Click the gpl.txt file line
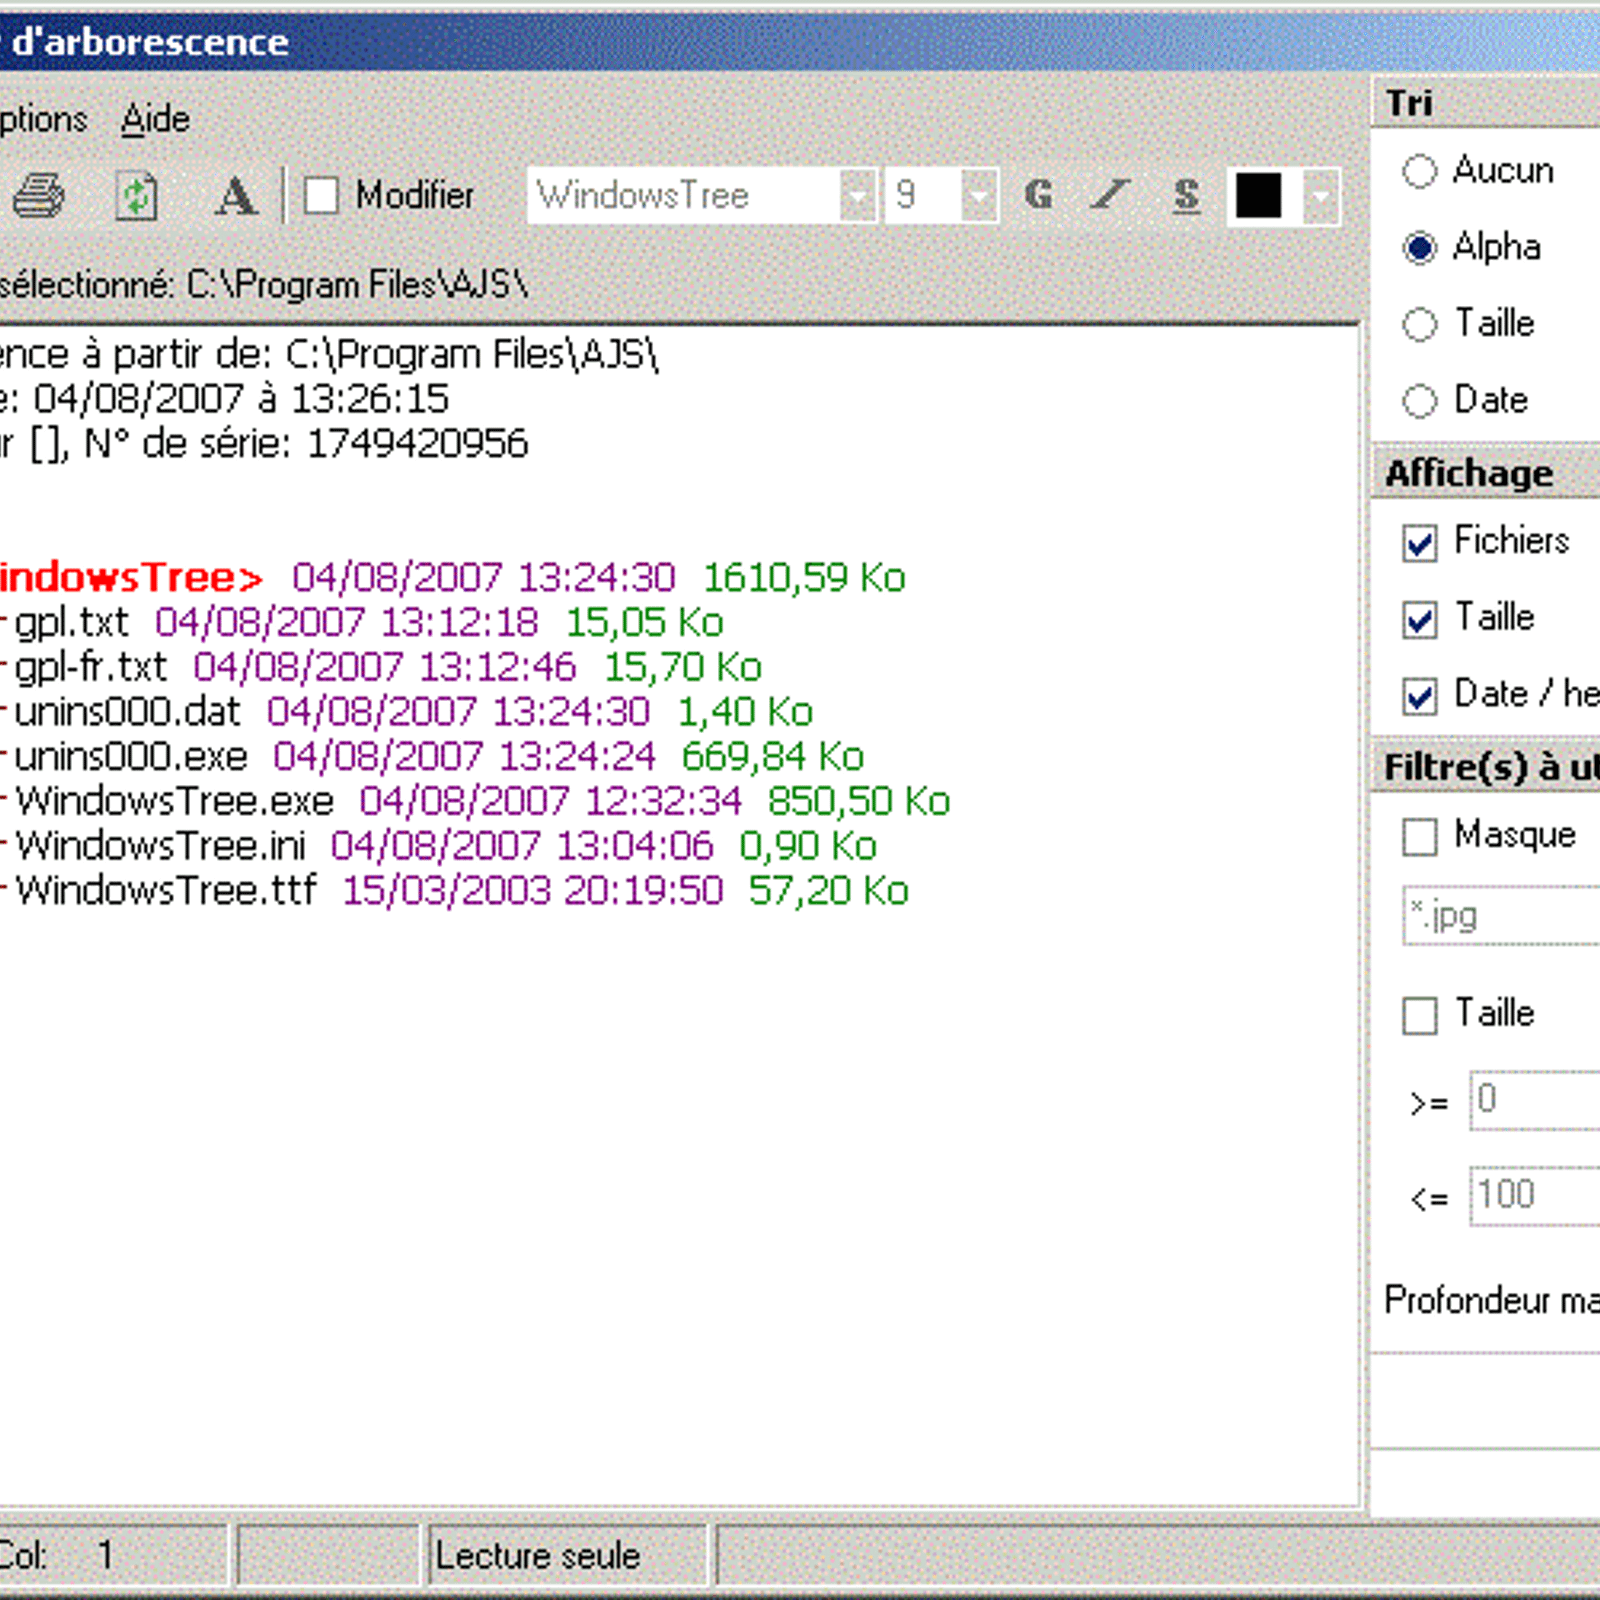 click(x=362, y=622)
